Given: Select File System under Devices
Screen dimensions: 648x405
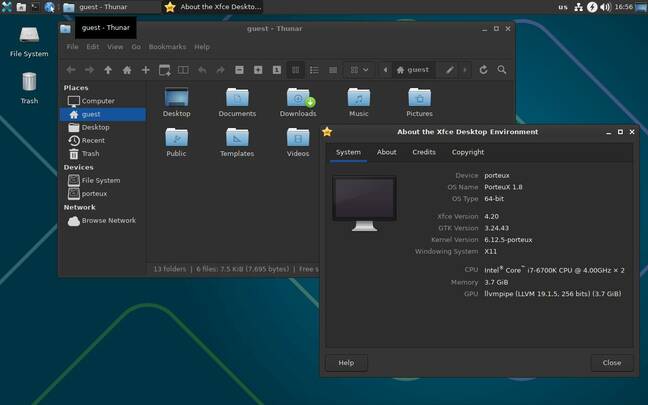Looking at the screenshot, I should point(103,180).
